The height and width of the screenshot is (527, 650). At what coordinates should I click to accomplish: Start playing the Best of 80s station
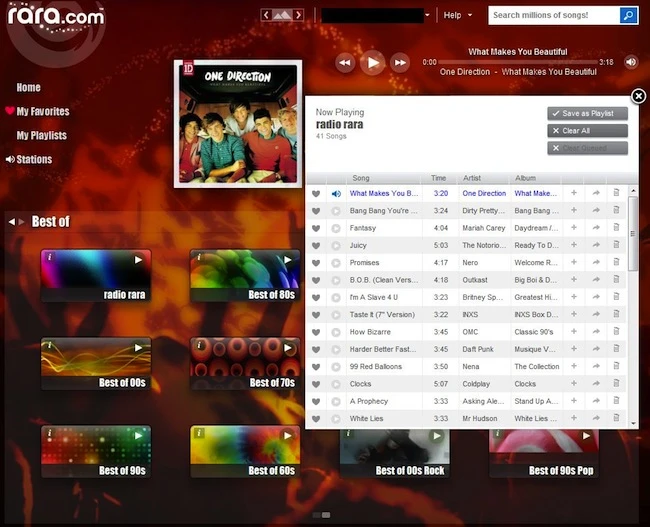pyautogui.click(x=288, y=260)
